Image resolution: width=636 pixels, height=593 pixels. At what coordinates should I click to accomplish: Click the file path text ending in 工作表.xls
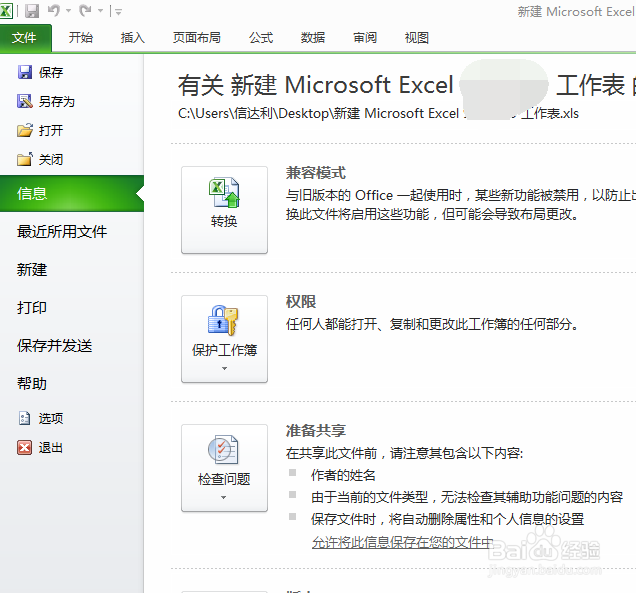click(x=378, y=114)
